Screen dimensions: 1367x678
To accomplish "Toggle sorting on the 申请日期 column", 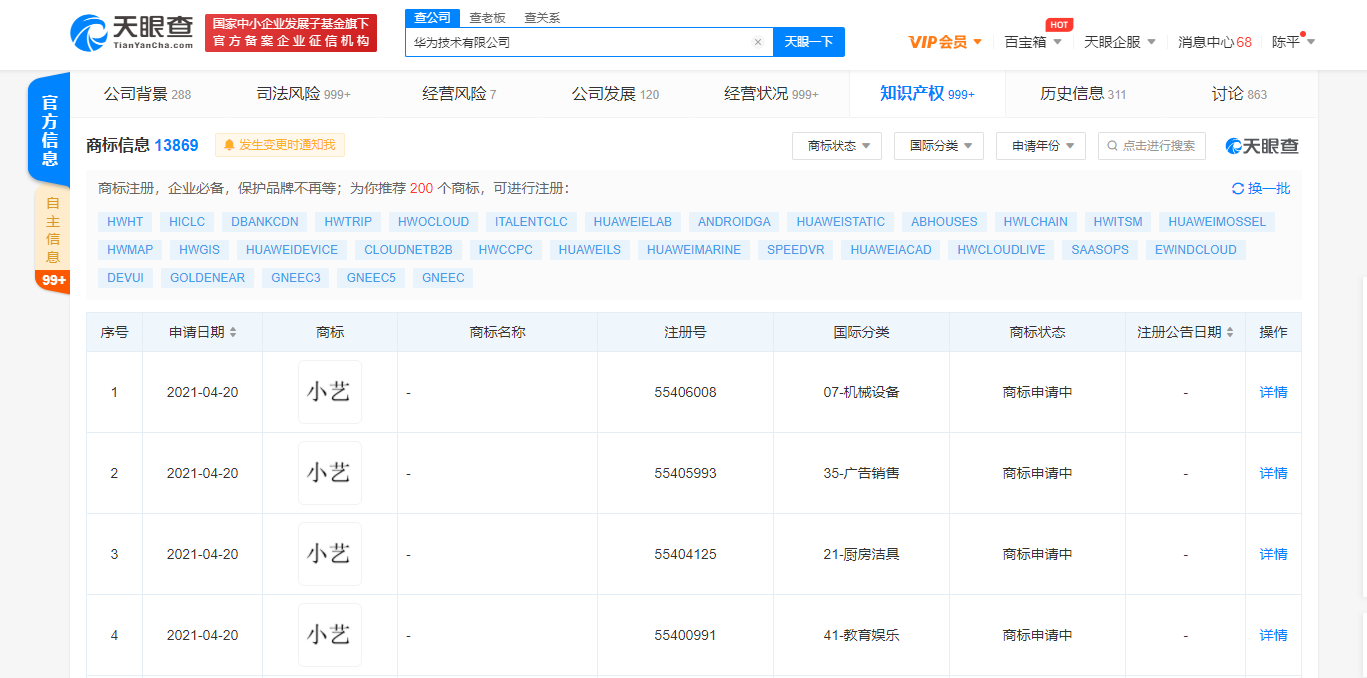I will point(234,331).
